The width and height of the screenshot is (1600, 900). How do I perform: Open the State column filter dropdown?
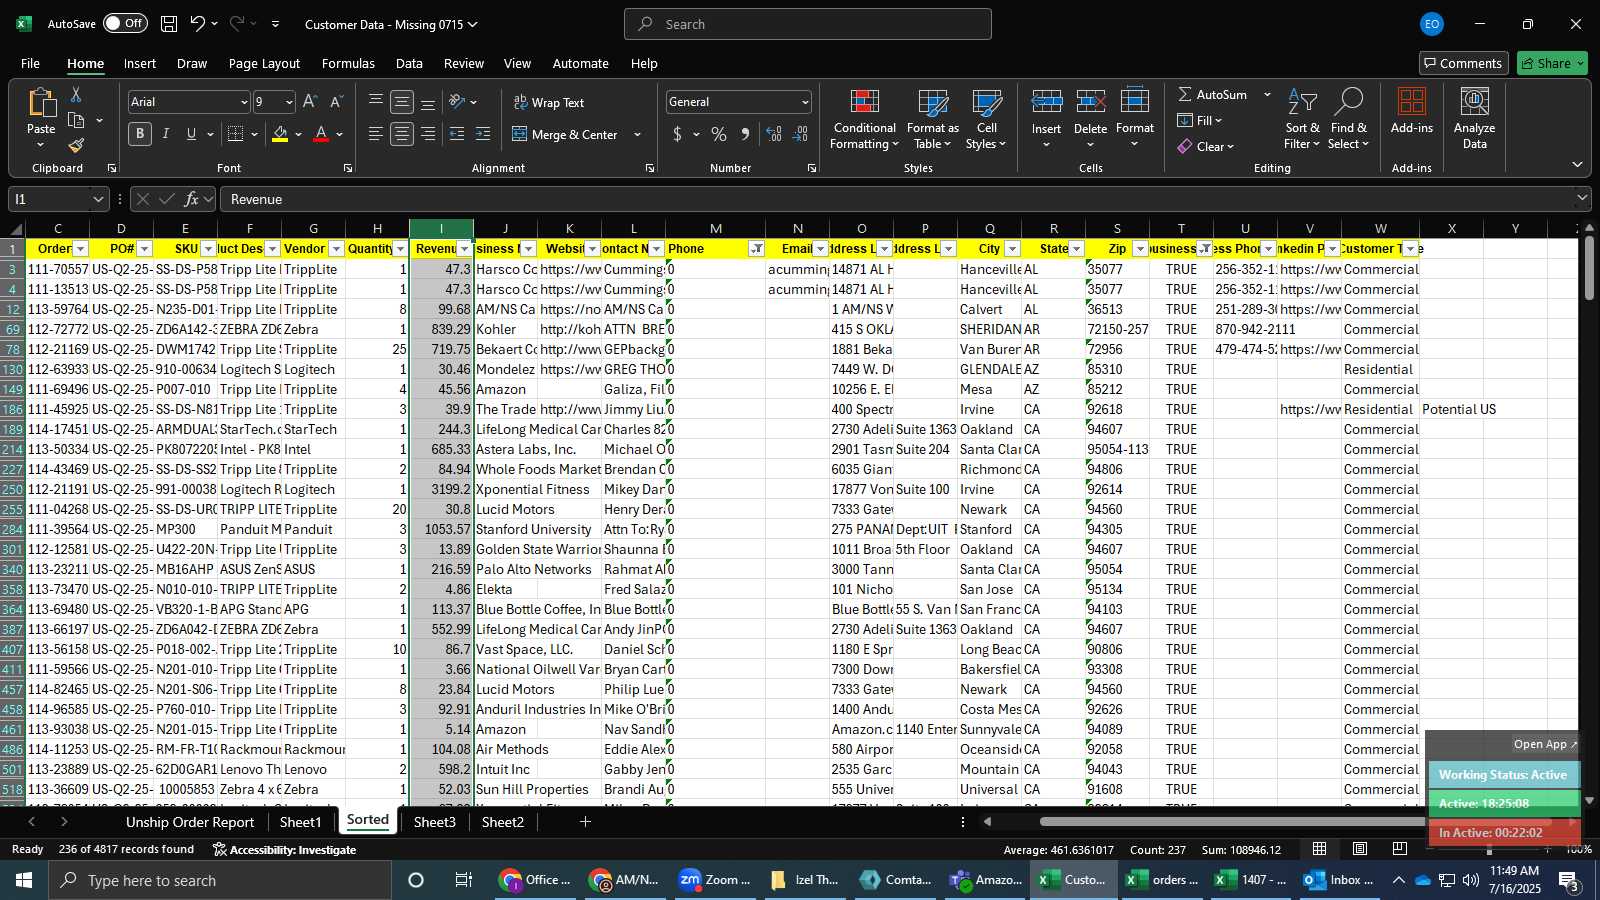click(x=1076, y=249)
